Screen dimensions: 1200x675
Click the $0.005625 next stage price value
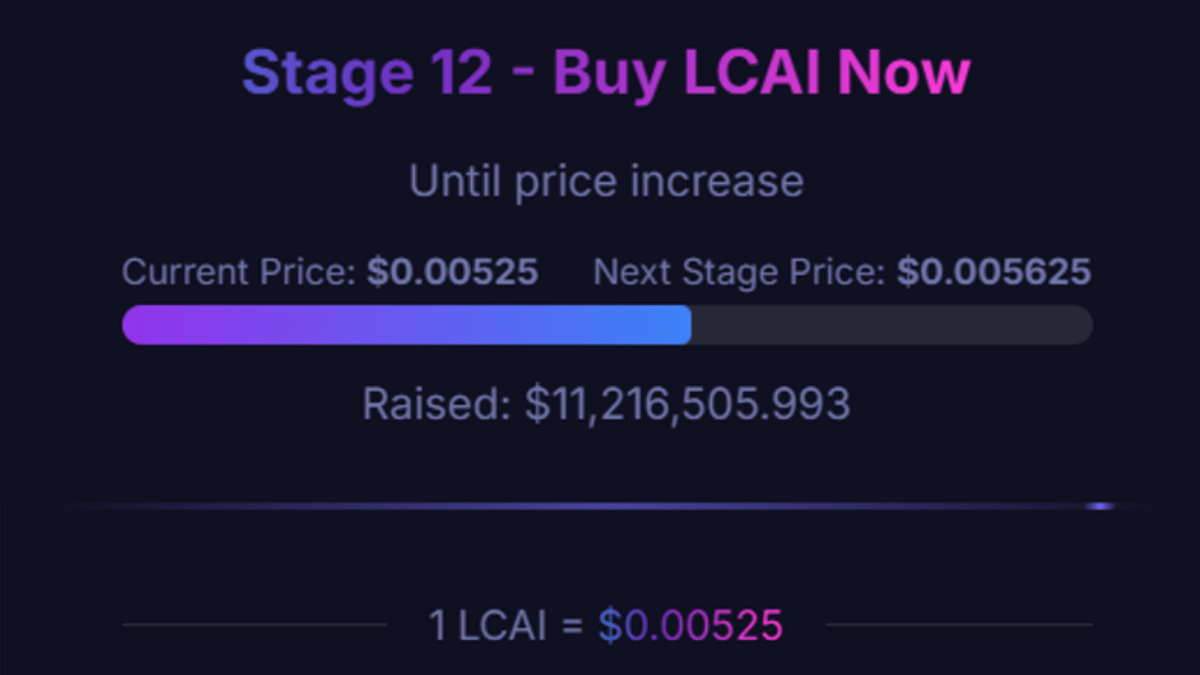click(x=994, y=272)
